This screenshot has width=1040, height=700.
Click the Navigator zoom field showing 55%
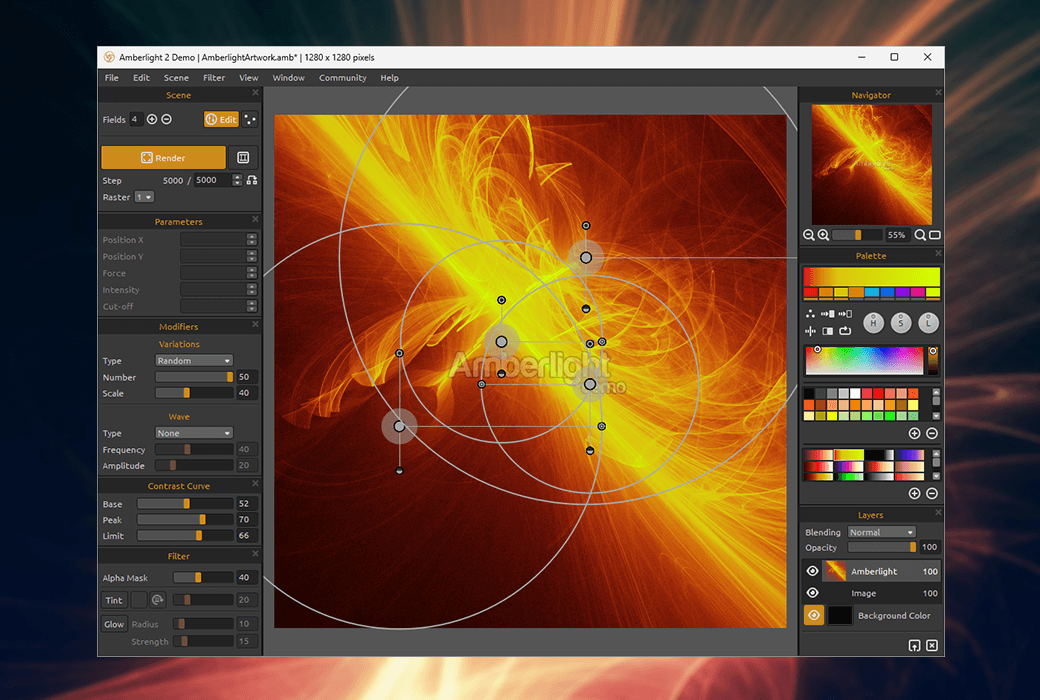[897, 235]
